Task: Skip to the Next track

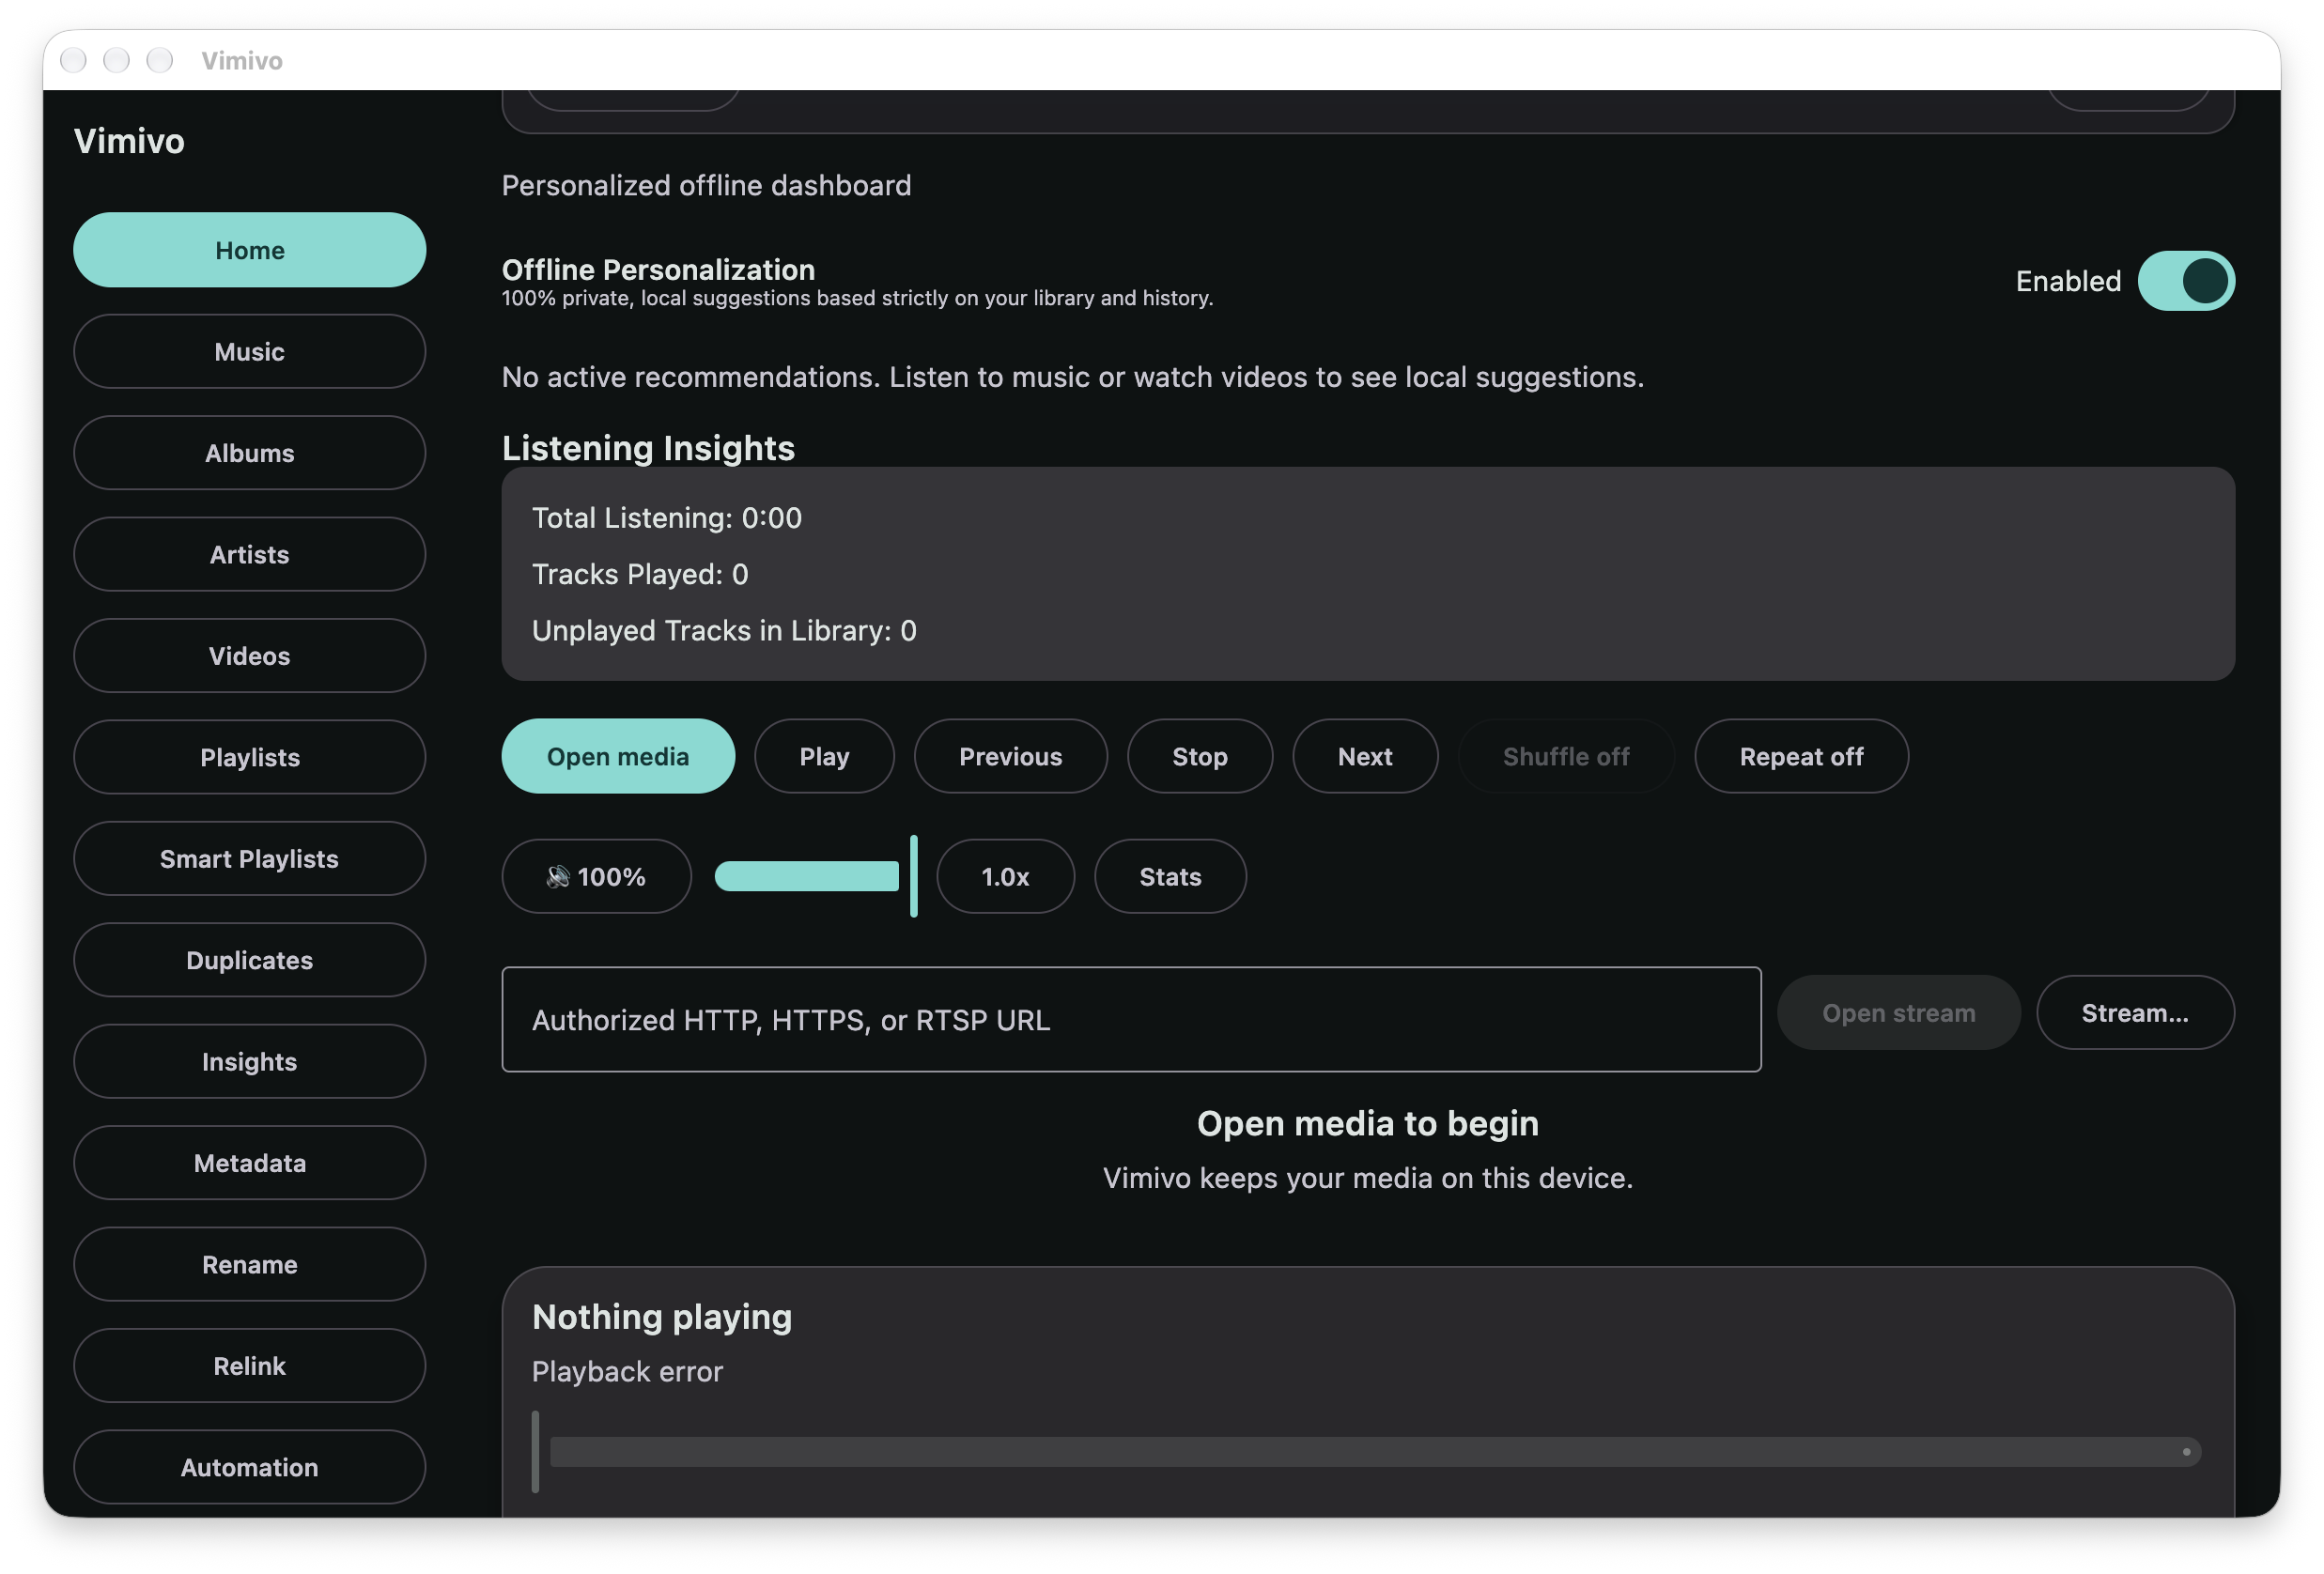Action: click(1364, 757)
